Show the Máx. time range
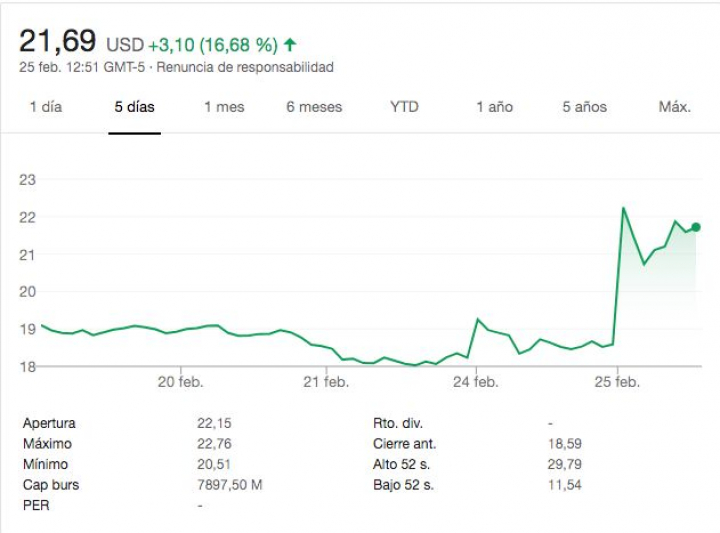Viewport: 720px width, 533px height. (675, 107)
